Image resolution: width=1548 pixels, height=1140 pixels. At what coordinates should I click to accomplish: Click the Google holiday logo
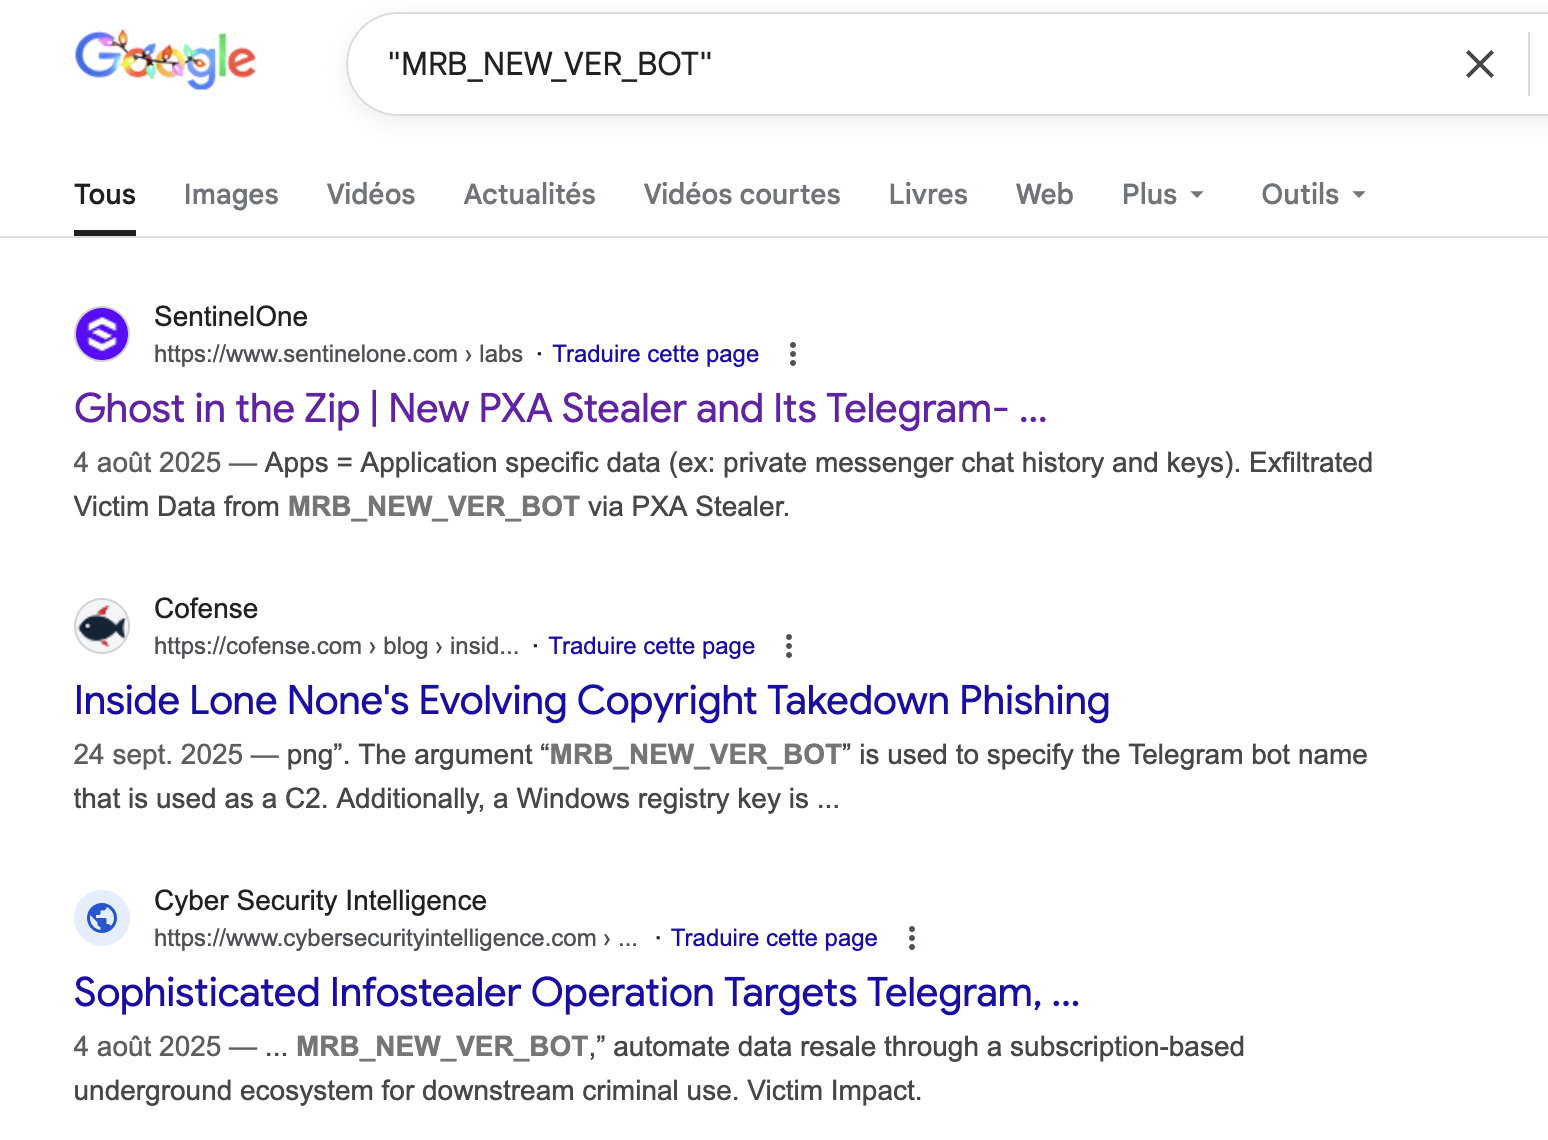pyautogui.click(x=166, y=59)
